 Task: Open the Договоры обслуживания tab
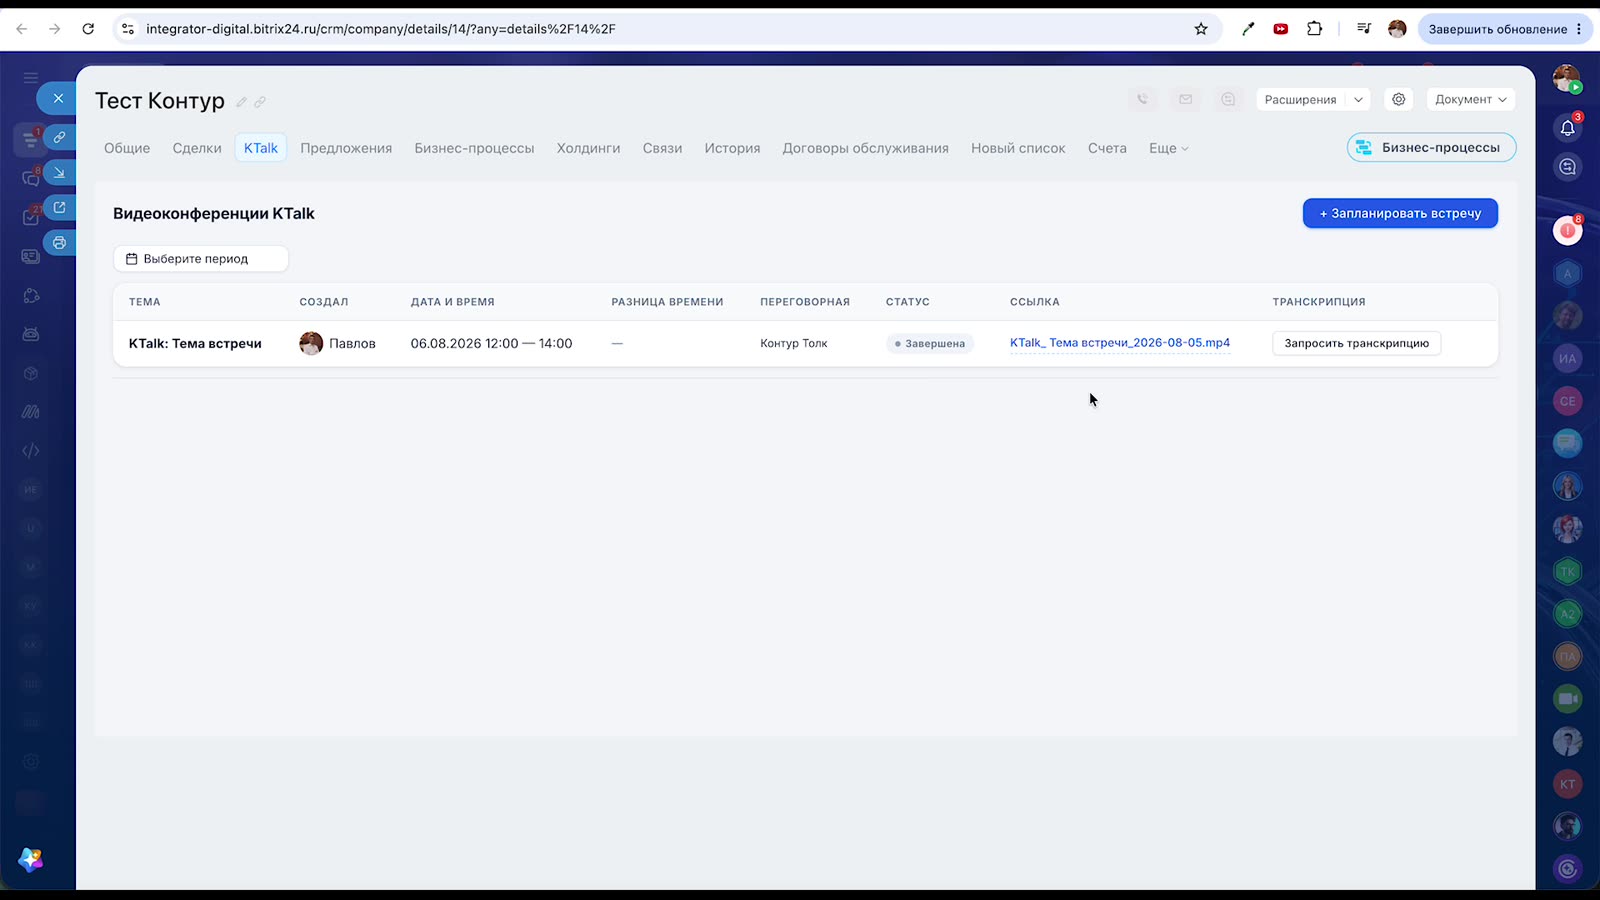coord(865,148)
